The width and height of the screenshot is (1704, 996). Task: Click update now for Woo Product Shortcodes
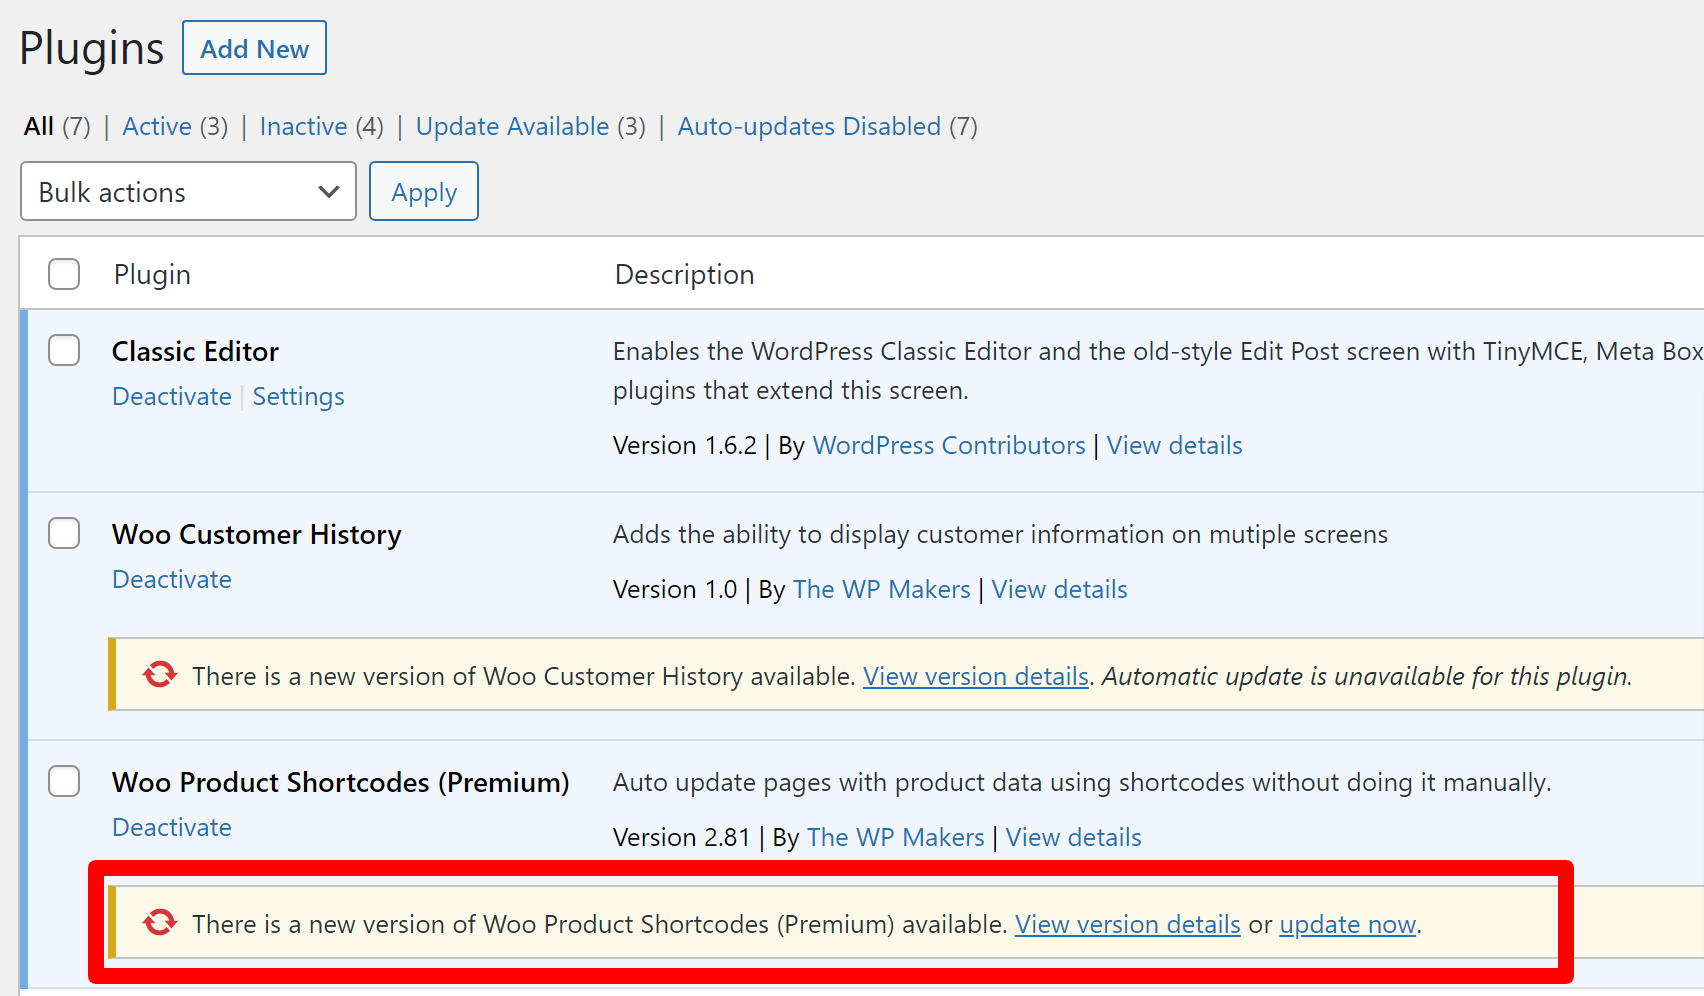coord(1348,924)
